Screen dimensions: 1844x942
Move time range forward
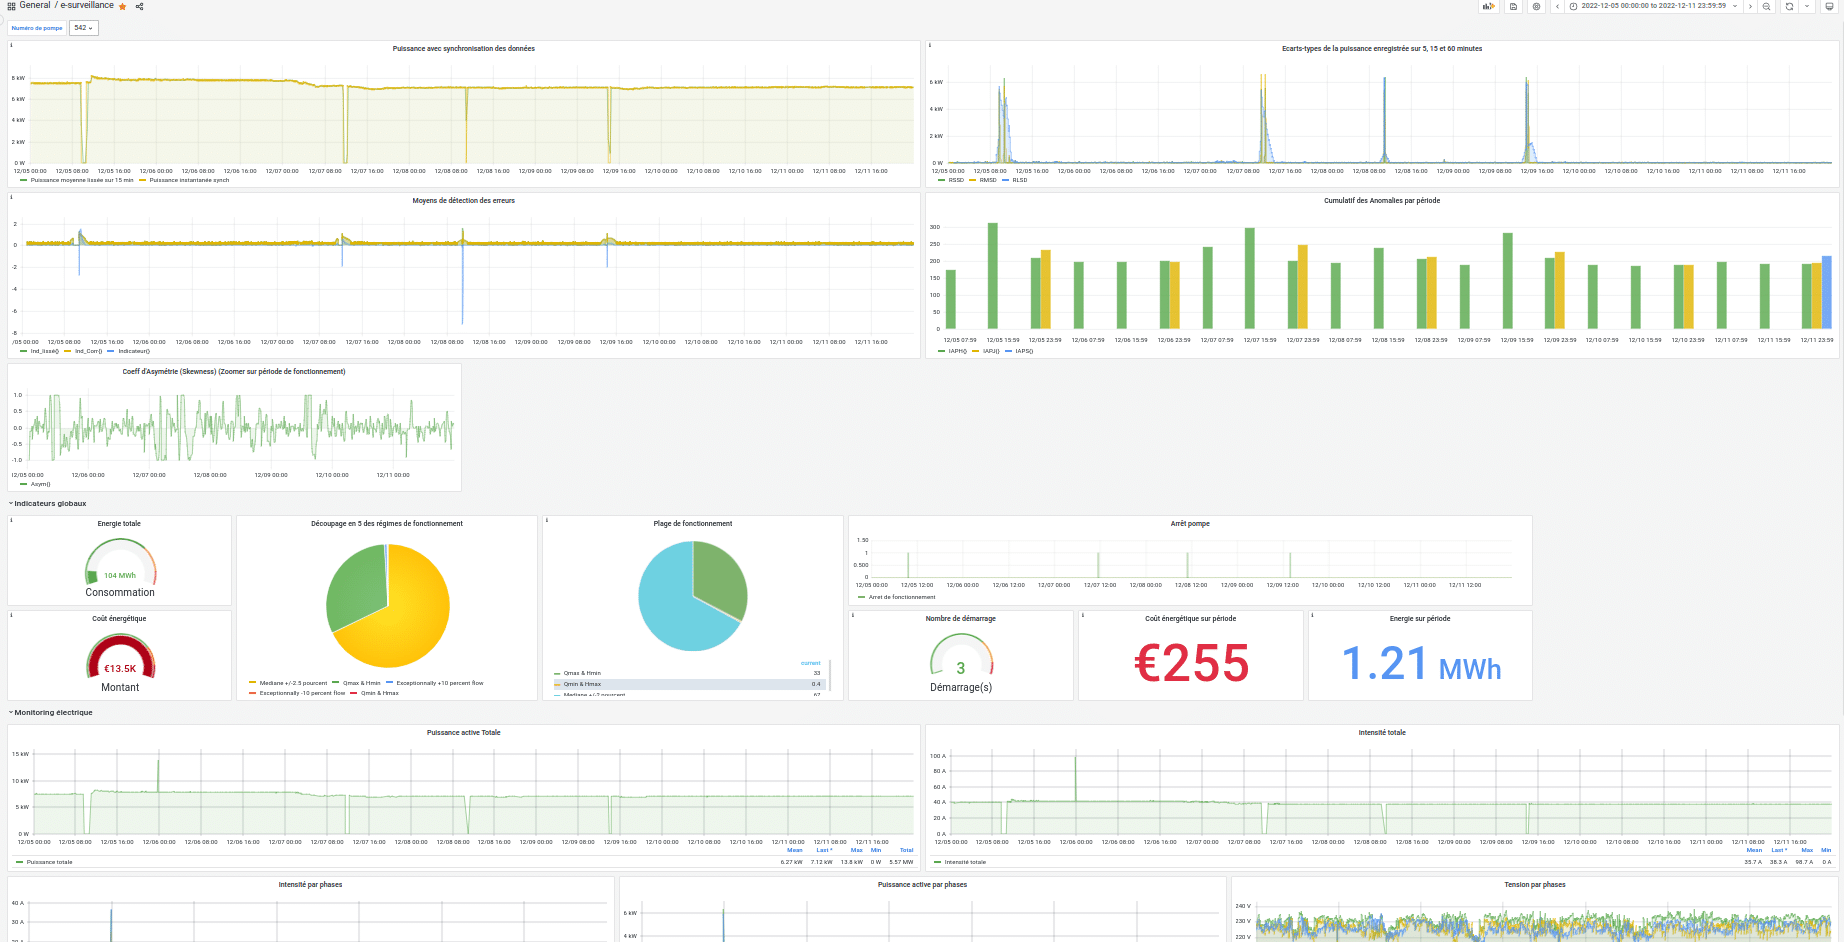coord(1749,6)
